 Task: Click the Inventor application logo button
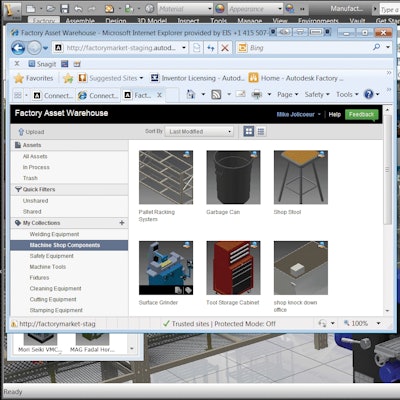click(x=11, y=11)
